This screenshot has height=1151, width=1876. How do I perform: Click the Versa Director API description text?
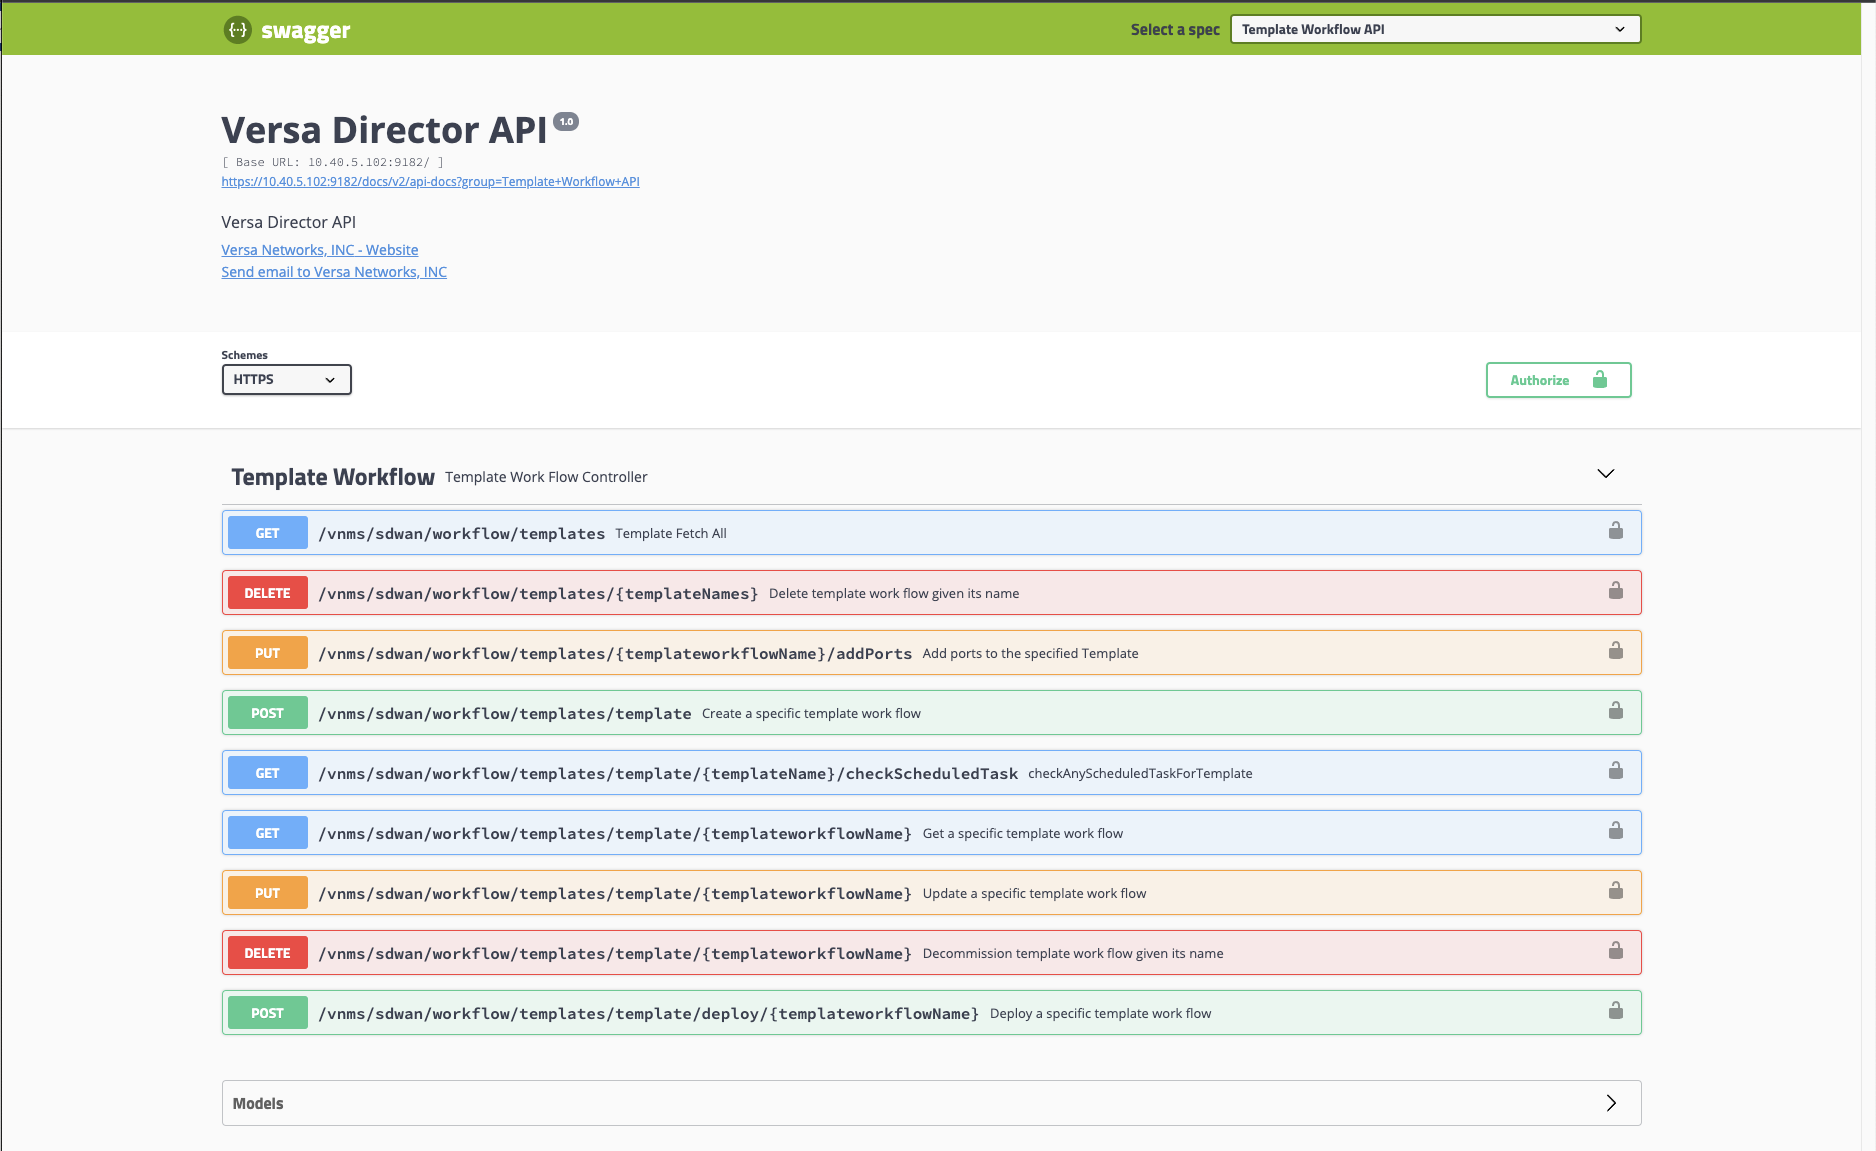288,222
